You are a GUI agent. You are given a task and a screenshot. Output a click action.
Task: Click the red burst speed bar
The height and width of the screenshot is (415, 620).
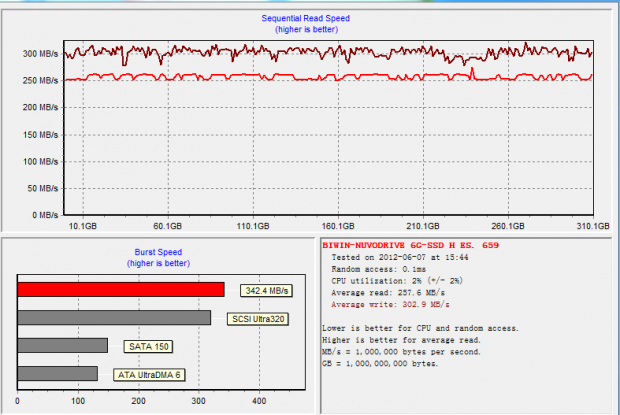click(x=121, y=289)
